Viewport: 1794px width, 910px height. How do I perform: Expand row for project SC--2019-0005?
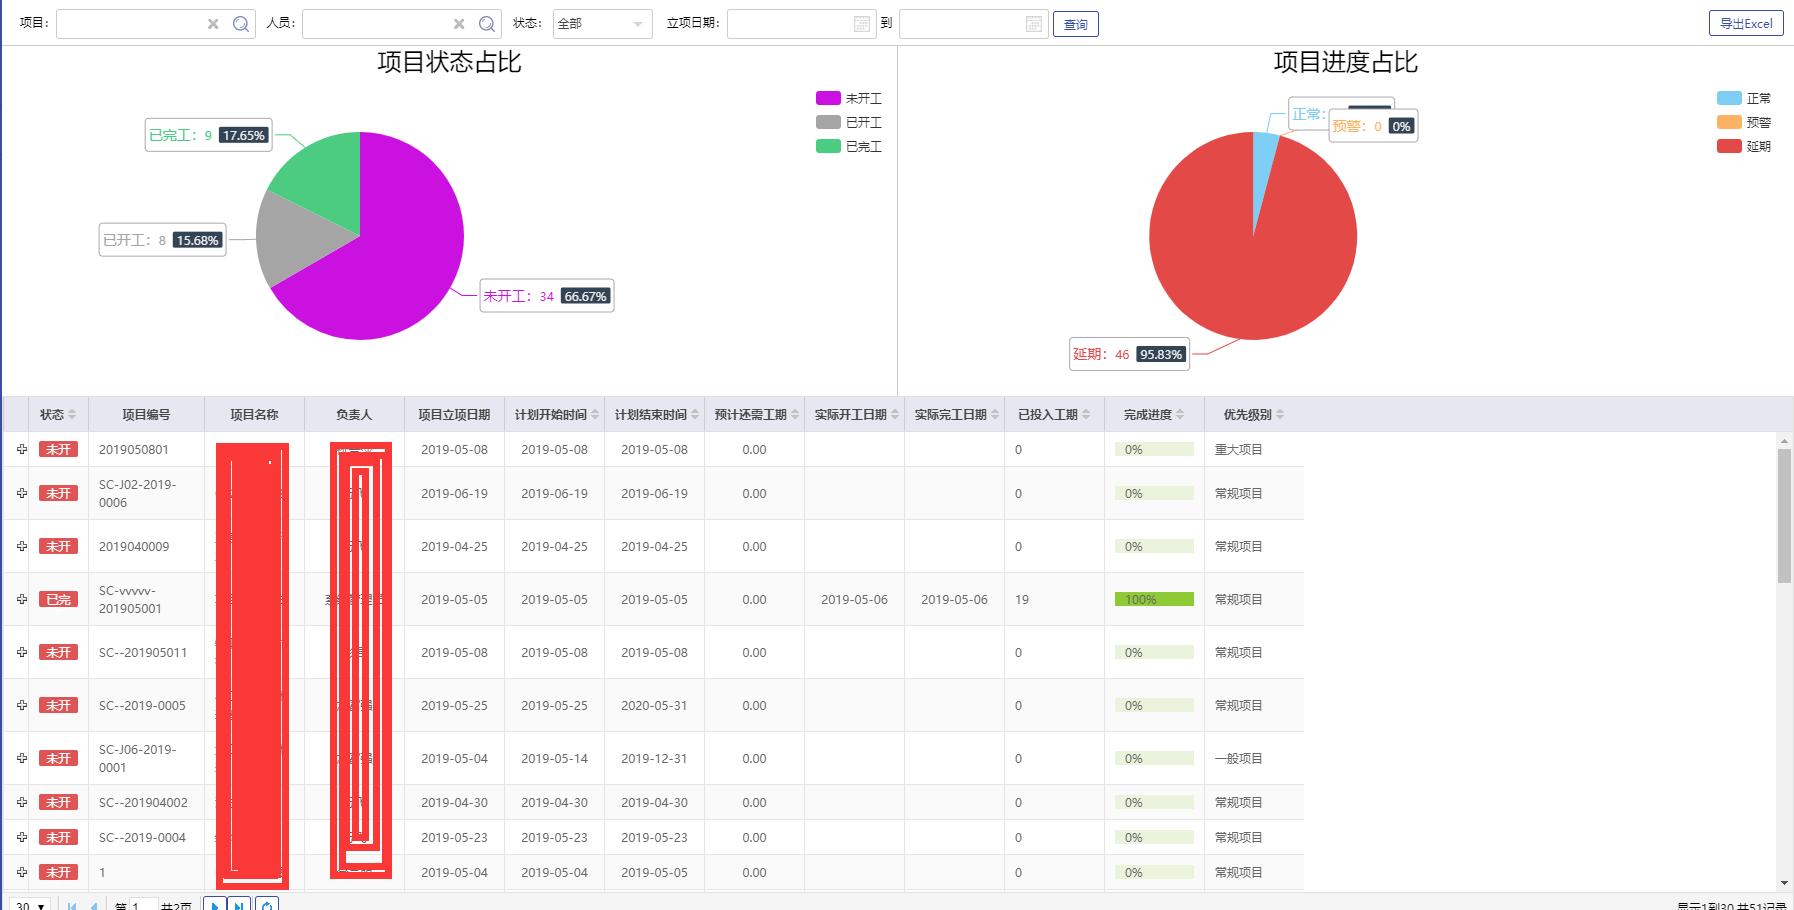(22, 705)
